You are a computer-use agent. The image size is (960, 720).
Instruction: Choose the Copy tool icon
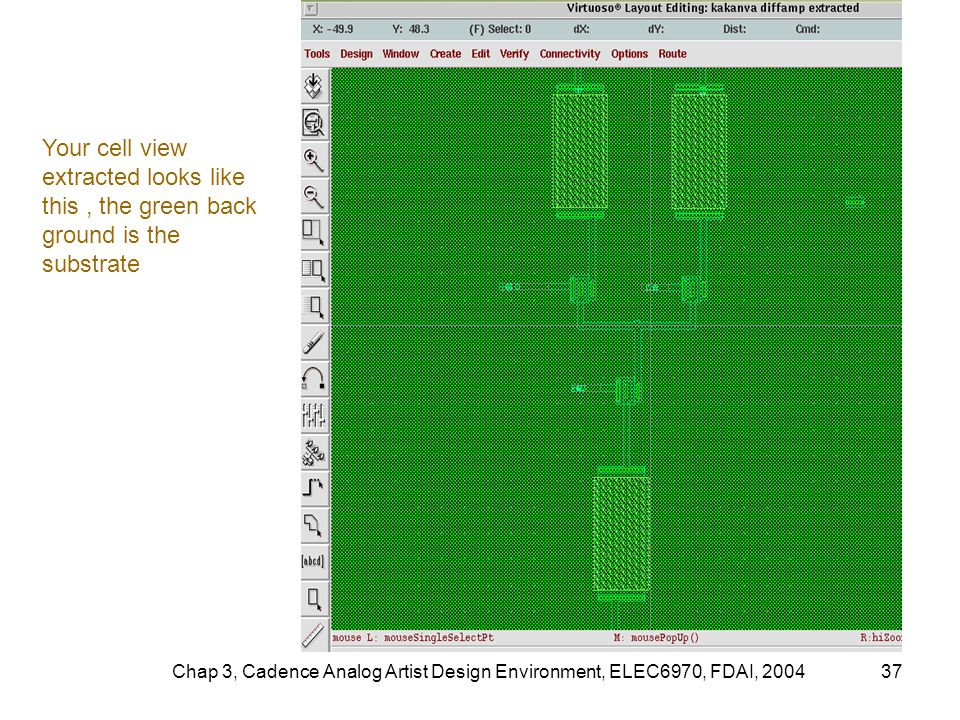[x=314, y=269]
